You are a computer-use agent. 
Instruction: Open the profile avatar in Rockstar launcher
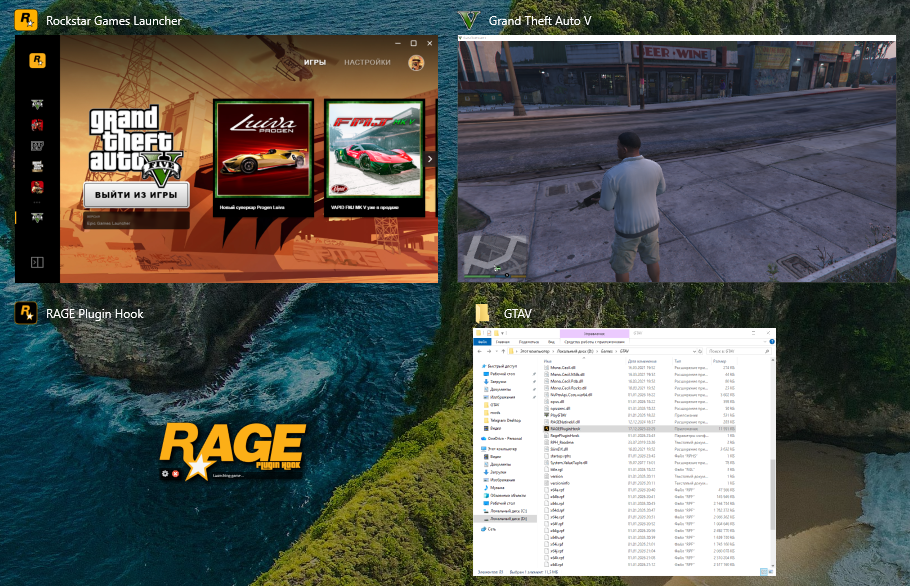pos(416,62)
